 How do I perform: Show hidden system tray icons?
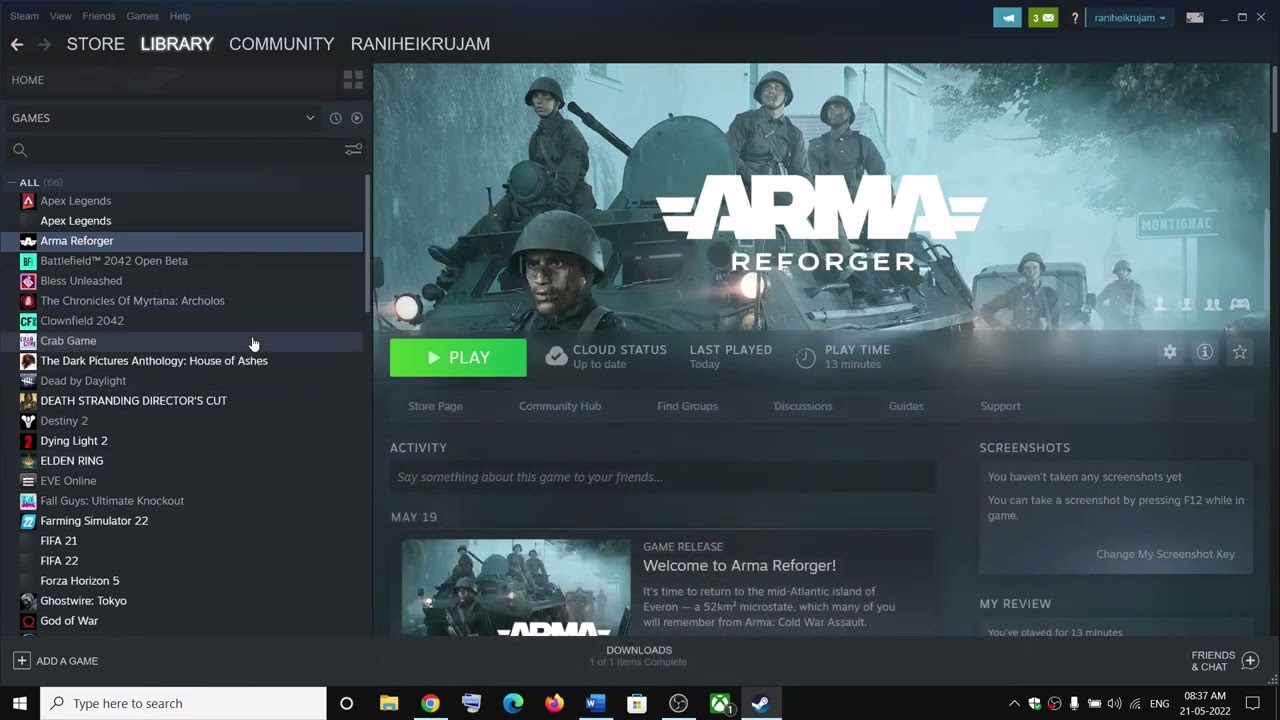(1014, 704)
